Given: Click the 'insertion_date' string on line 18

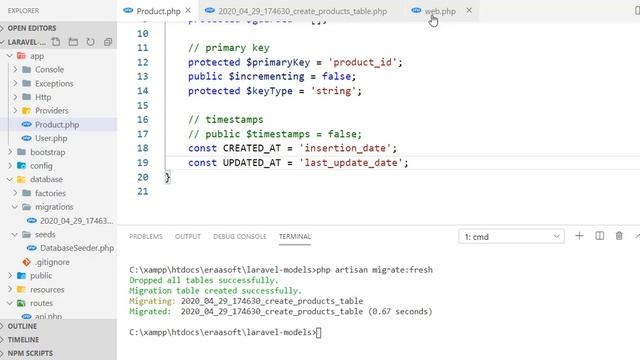Looking at the screenshot, I should (345, 148).
